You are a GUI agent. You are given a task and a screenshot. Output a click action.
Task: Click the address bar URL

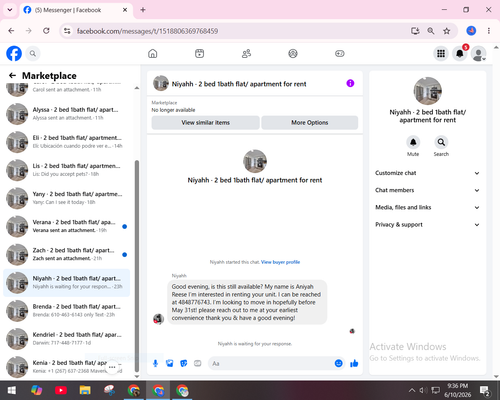tap(147, 31)
